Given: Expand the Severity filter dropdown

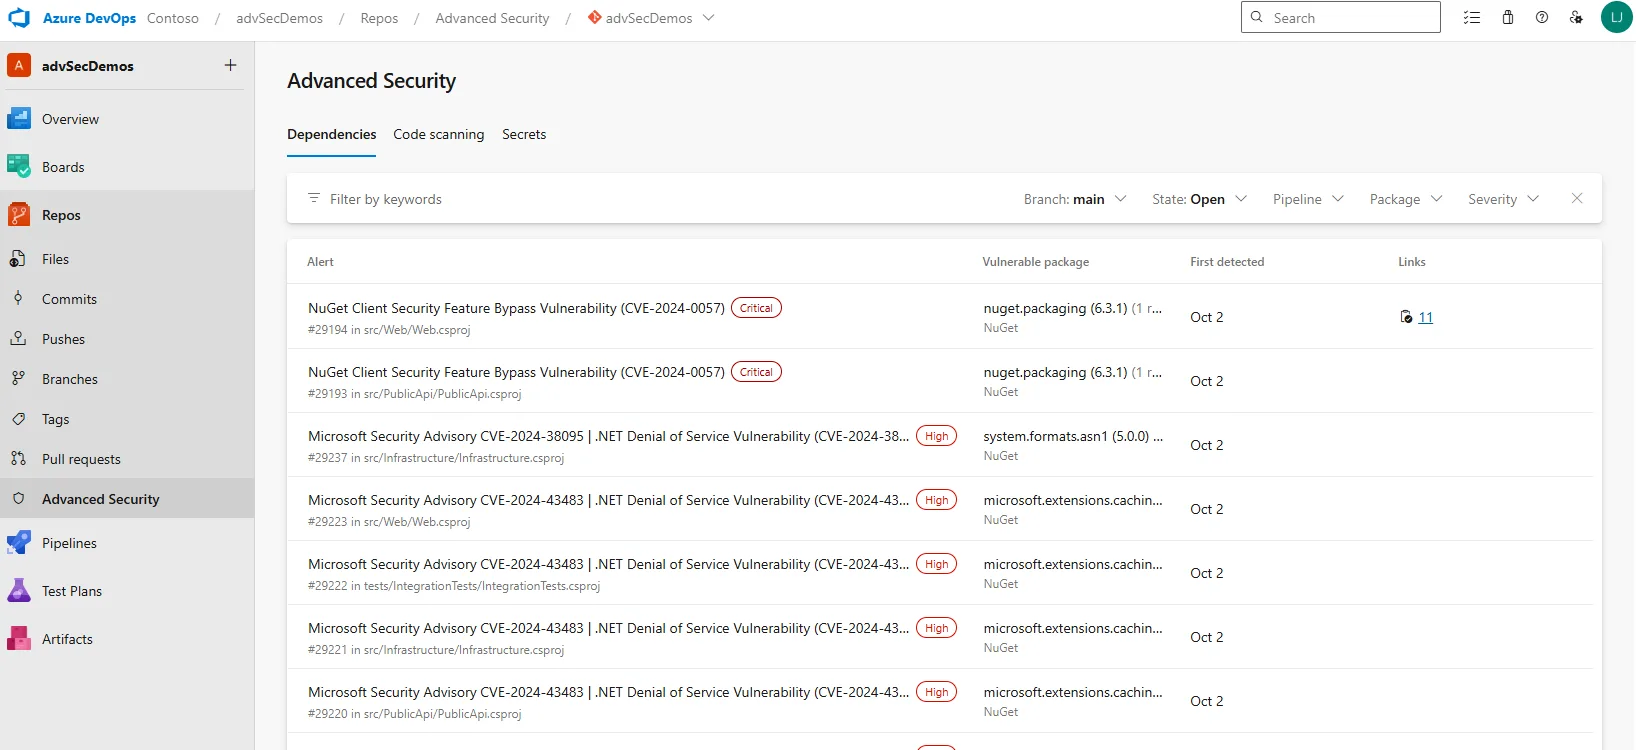Looking at the screenshot, I should pos(1503,199).
